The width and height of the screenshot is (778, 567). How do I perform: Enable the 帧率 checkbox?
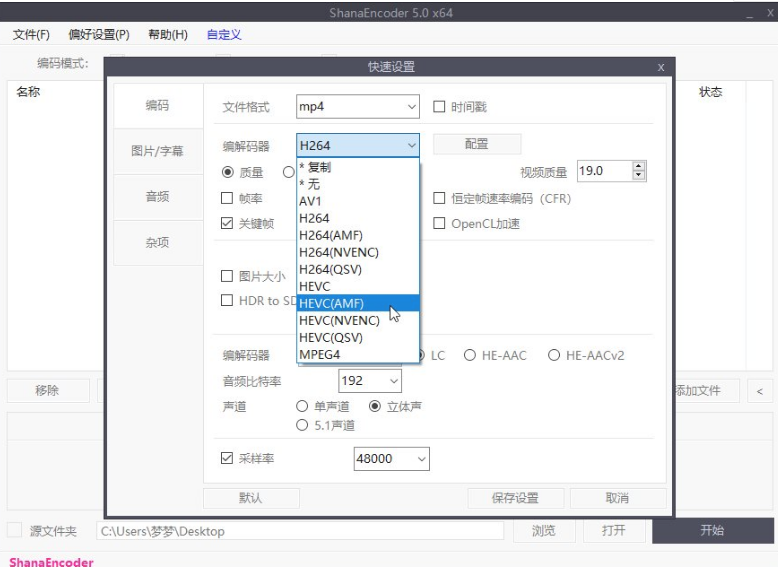coord(227,198)
